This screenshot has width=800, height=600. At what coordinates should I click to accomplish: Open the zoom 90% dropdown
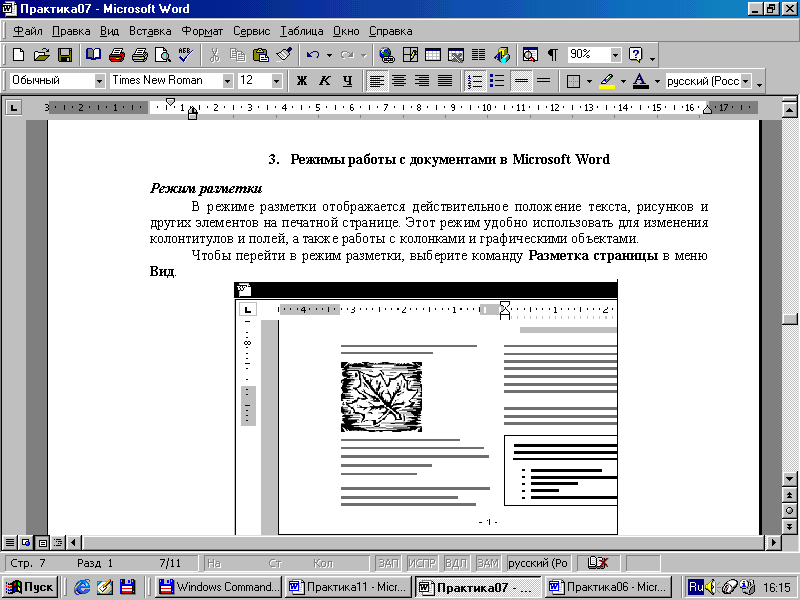click(x=616, y=55)
